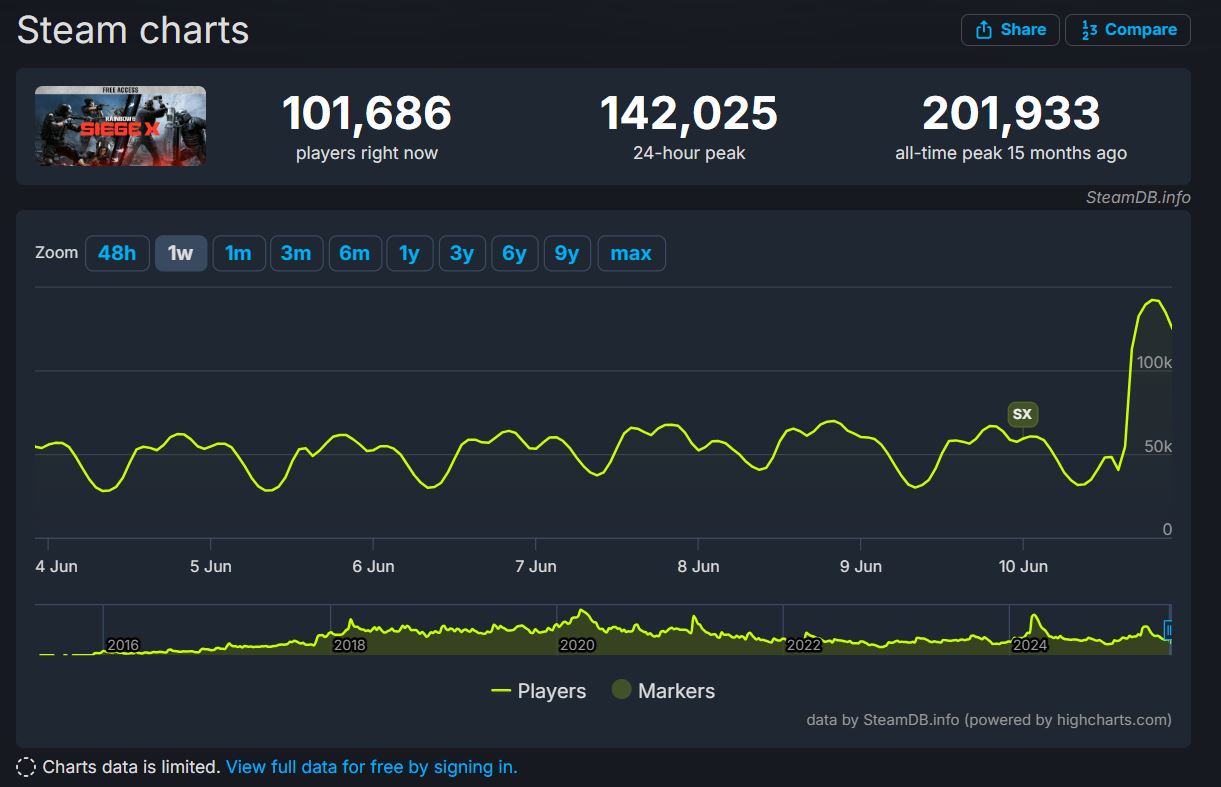1221x787 pixels.
Task: Click the 9 Jun axis label
Action: tap(861, 566)
